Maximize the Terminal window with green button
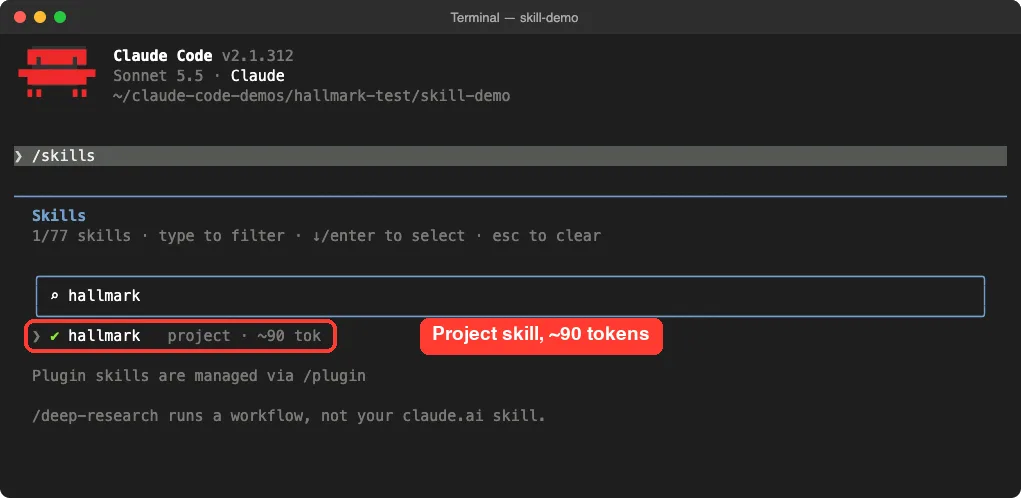1021x498 pixels. [60, 18]
